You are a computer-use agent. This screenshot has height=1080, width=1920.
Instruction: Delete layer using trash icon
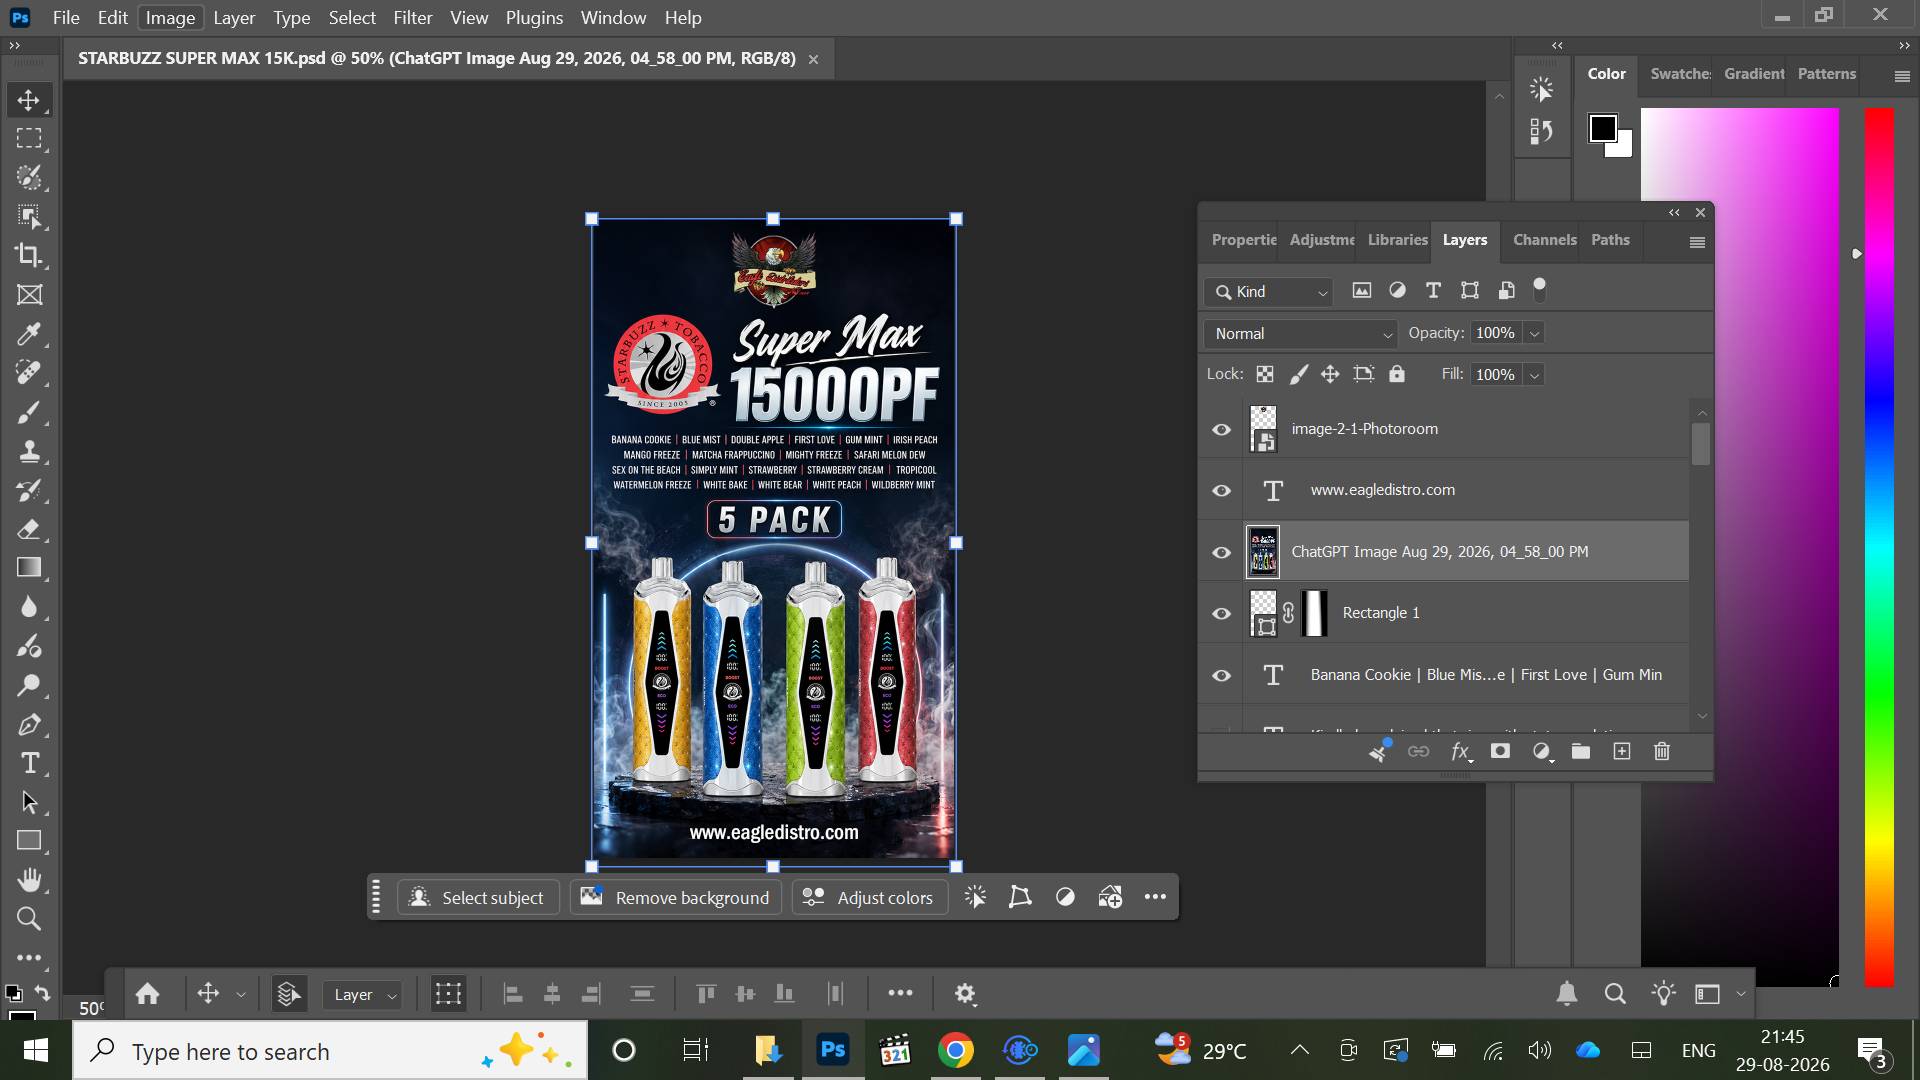pos(1662,751)
